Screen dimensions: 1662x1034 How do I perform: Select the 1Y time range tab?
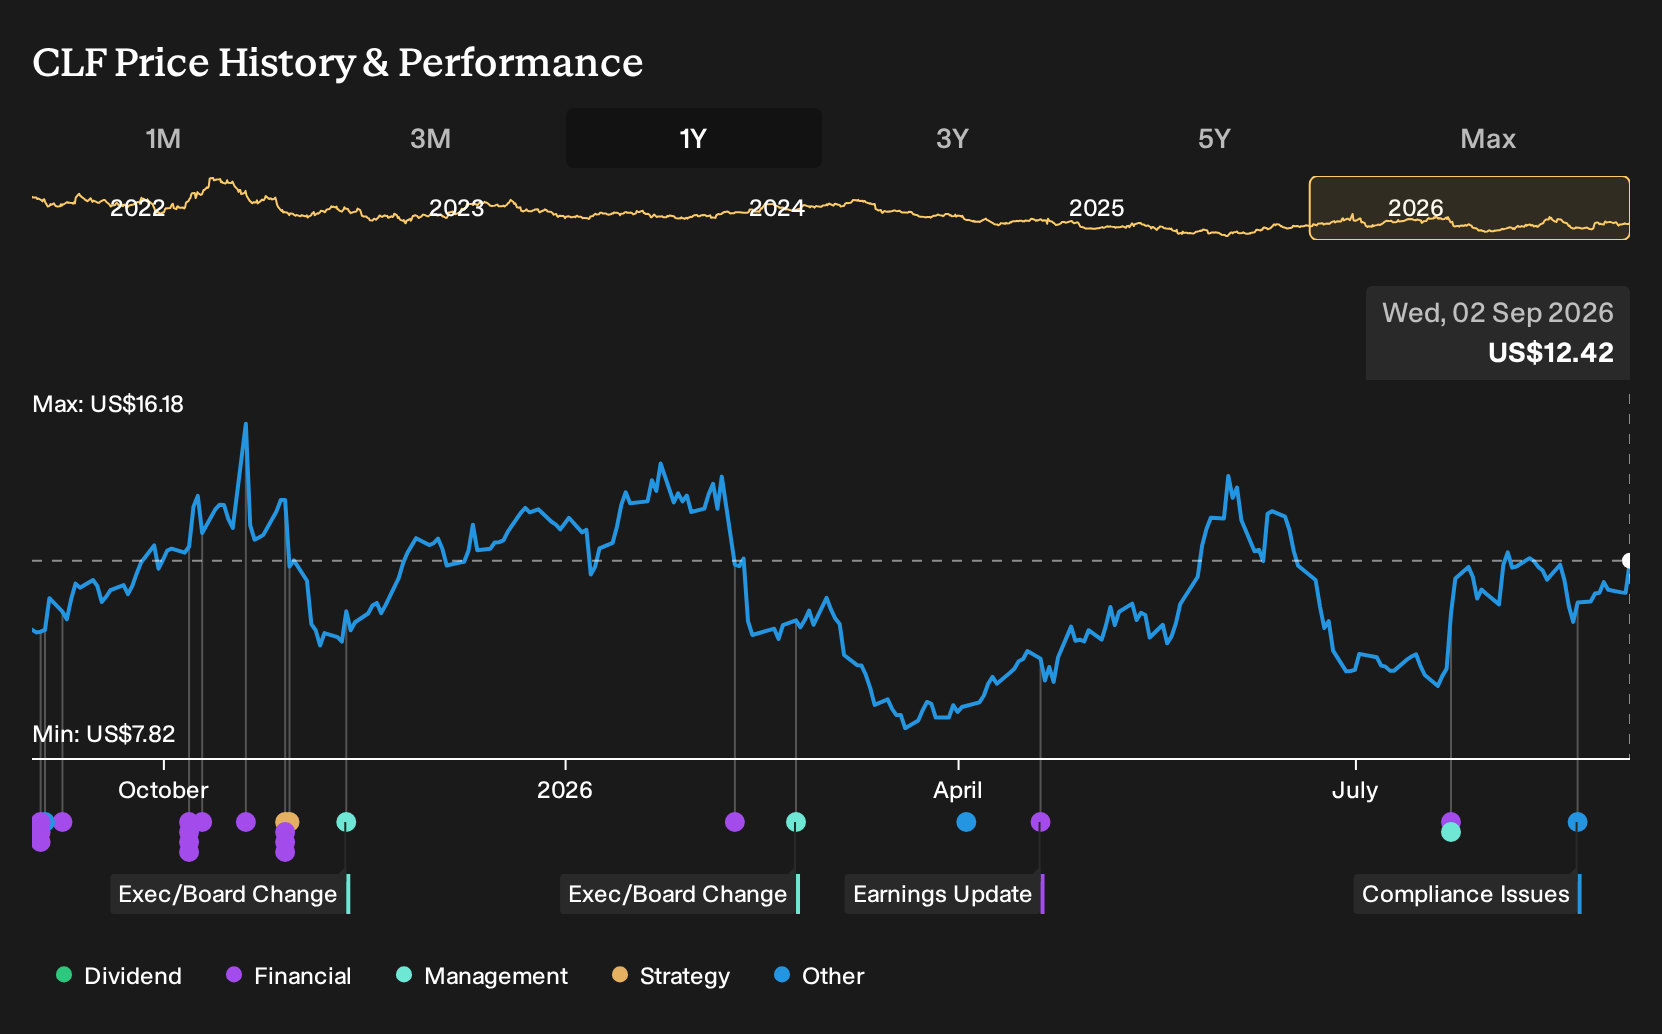(694, 138)
